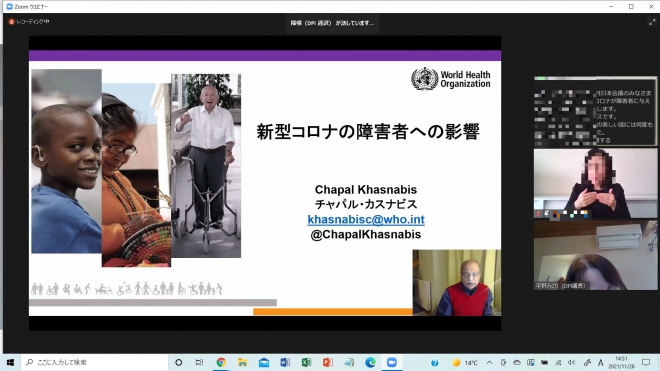Open File Explorer from the taskbar

tap(242, 363)
